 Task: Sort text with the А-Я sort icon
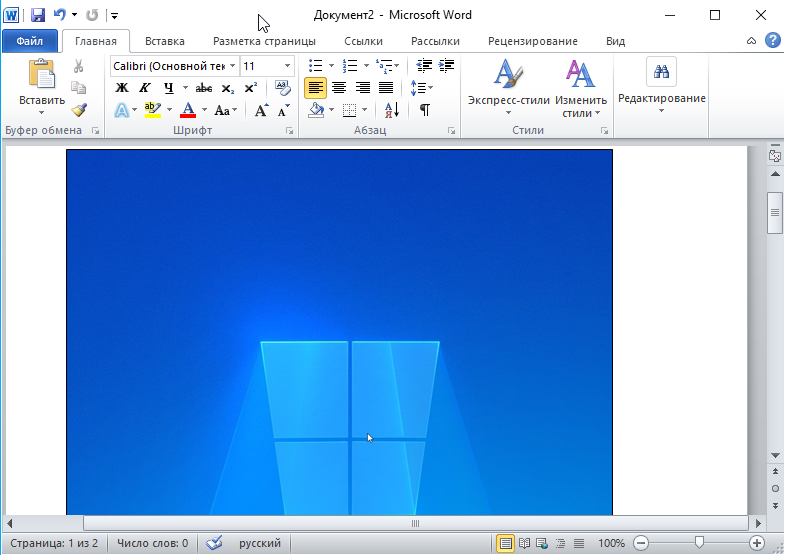pos(391,110)
